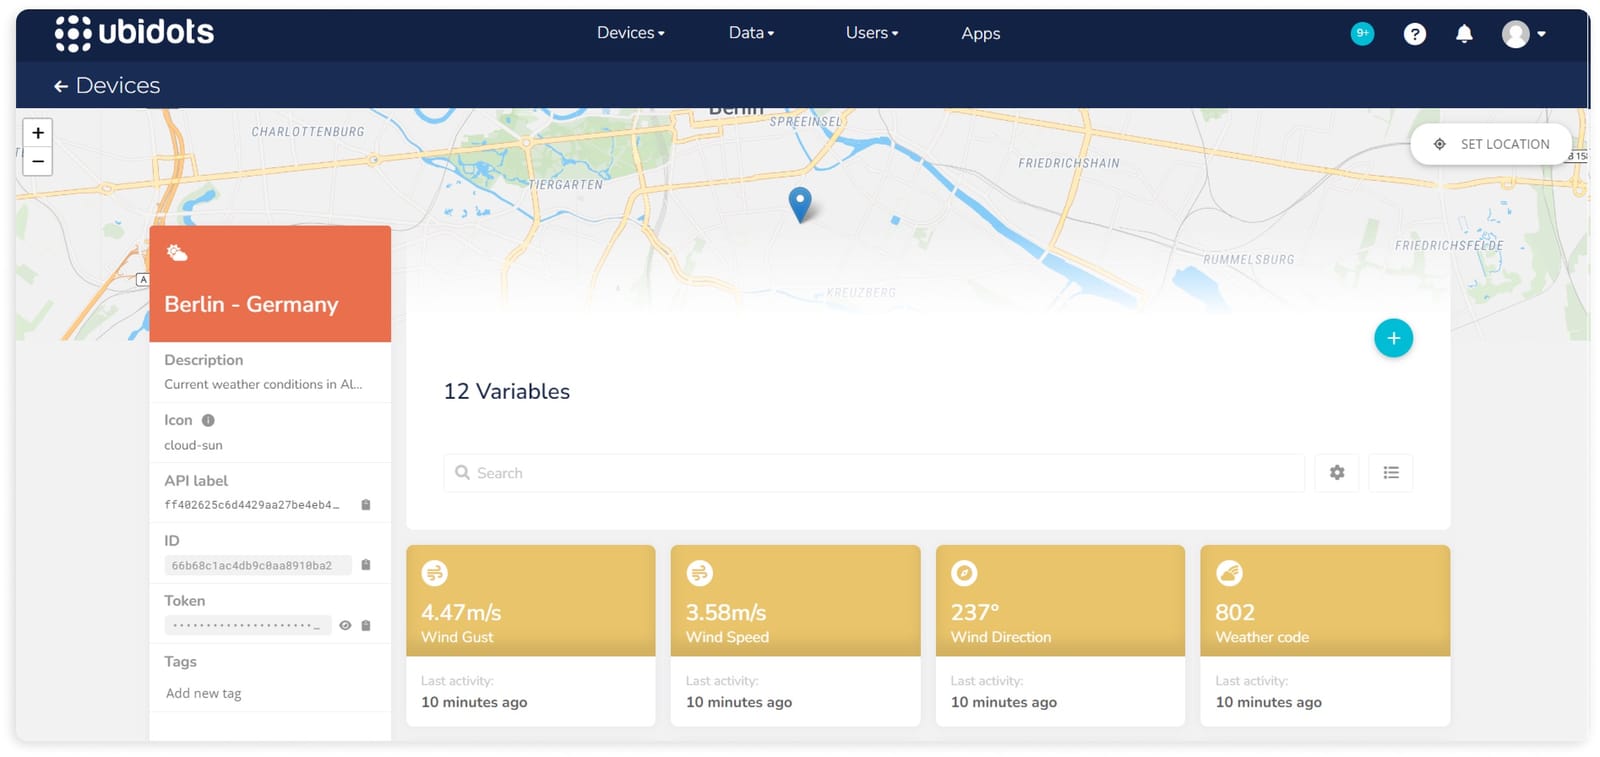Zoom in on the map
Image resolution: width=1600 pixels, height=757 pixels.
(x=38, y=133)
